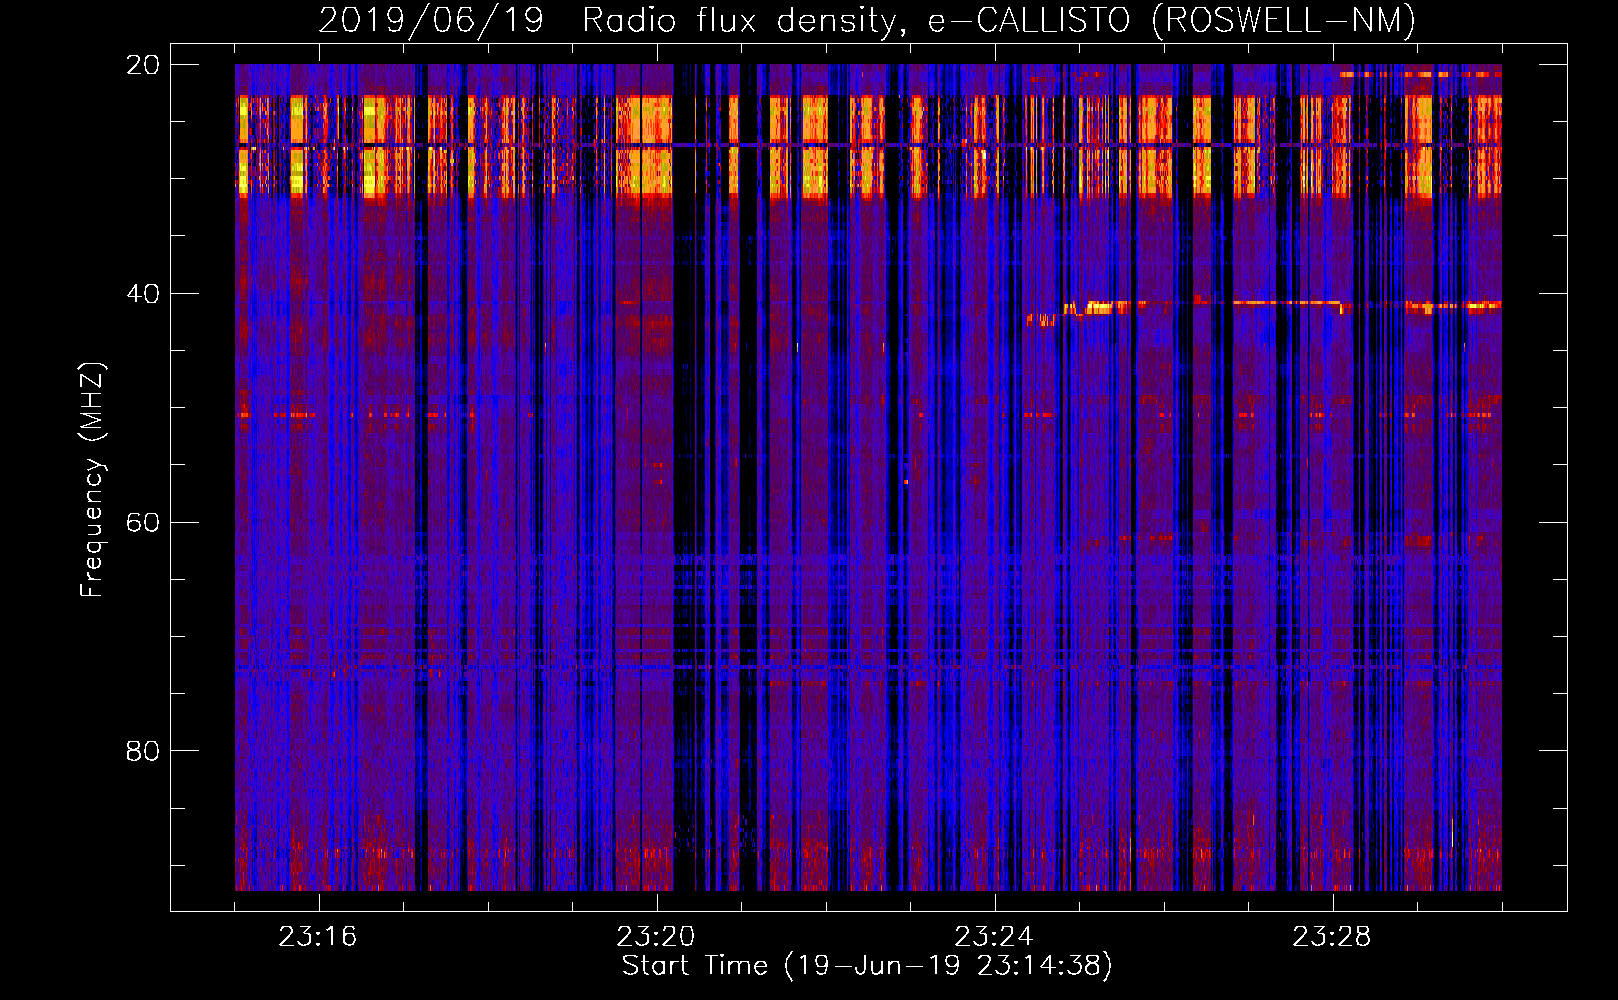The height and width of the screenshot is (1000, 1618).
Task: Click the 80 frequency tick label
Action: tap(143, 751)
